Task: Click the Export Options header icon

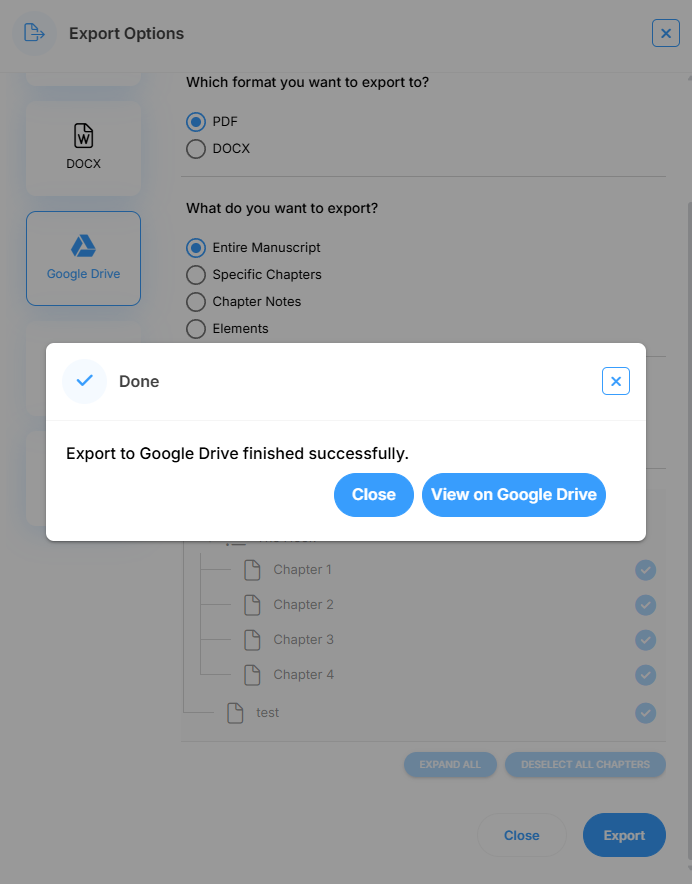Action: 34,33
